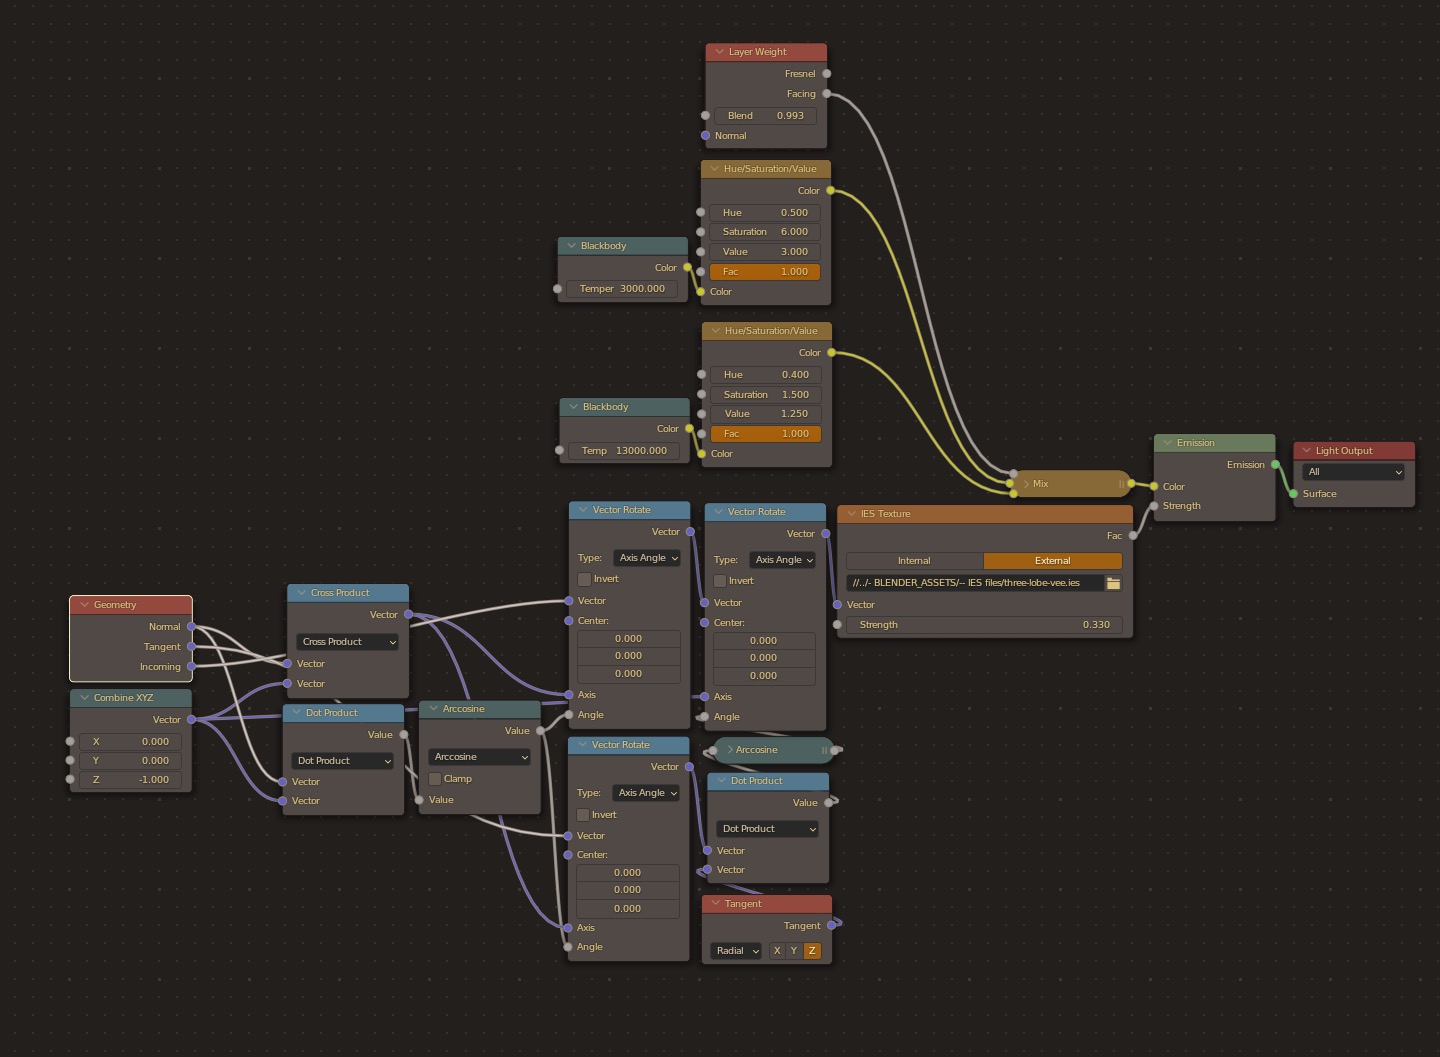Image resolution: width=1440 pixels, height=1057 pixels.
Task: Click the X 0.000 field in Combine XYZ
Action: click(x=130, y=742)
